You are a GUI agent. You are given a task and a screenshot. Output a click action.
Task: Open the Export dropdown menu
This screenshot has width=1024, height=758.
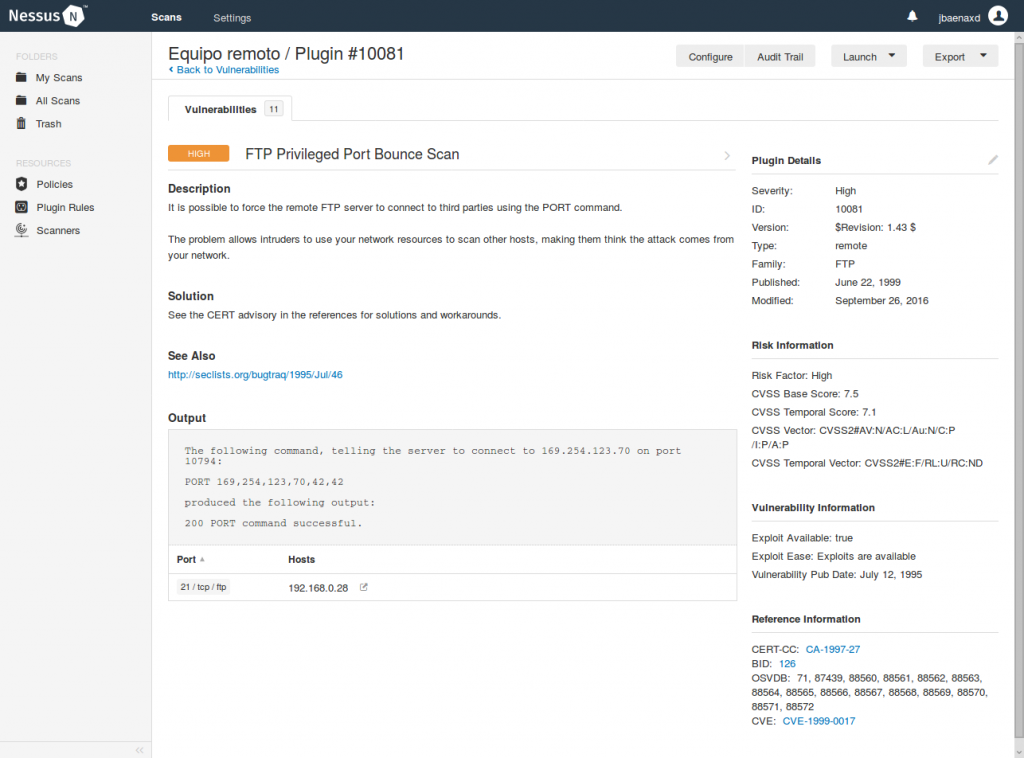point(959,57)
